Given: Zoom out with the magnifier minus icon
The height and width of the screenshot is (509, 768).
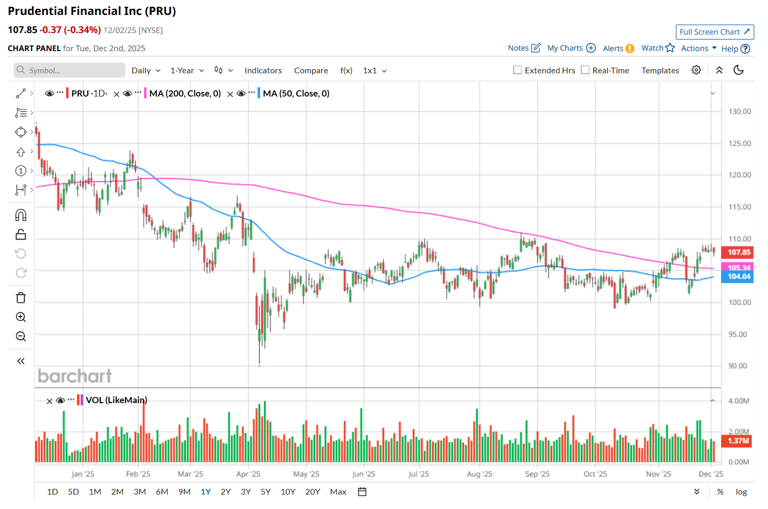Looking at the screenshot, I should pos(20,337).
